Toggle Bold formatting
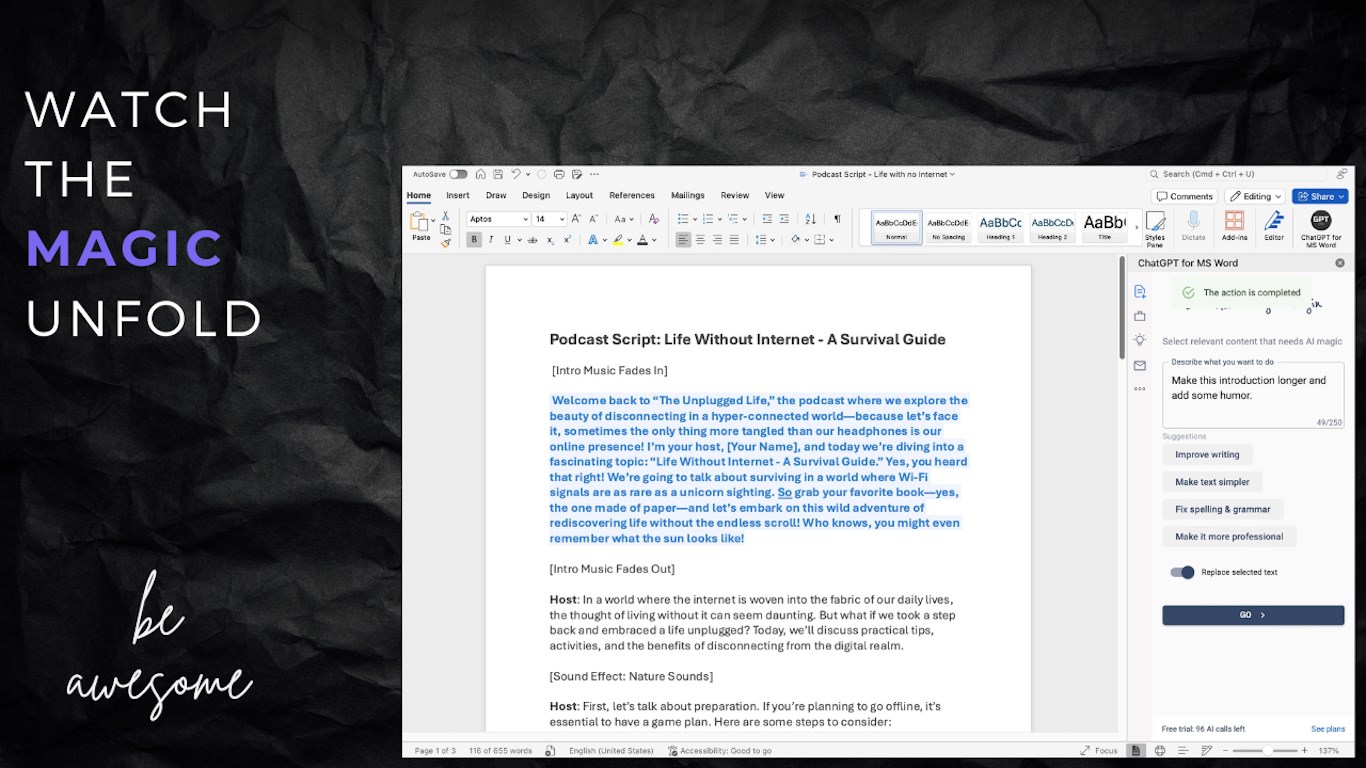Screen dimensions: 1366x768 [x=474, y=240]
